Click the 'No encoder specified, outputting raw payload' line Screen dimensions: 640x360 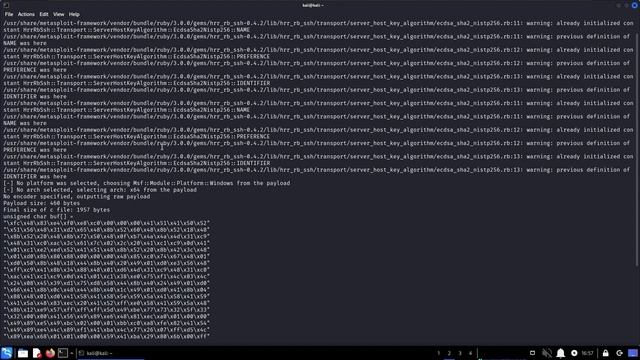pos(76,197)
